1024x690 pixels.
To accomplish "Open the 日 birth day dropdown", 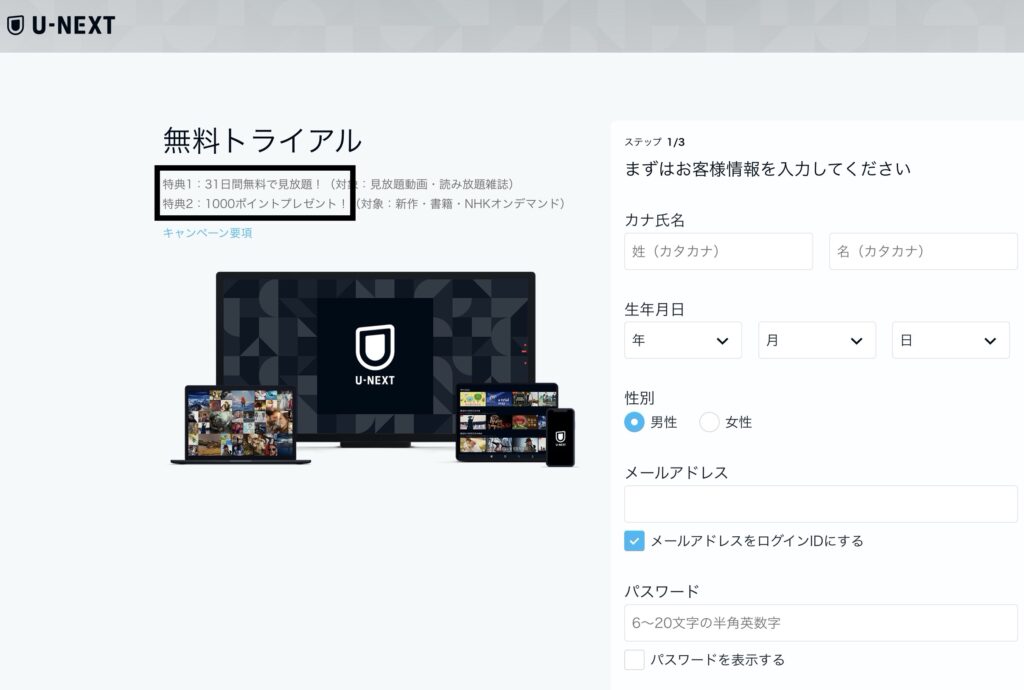I will (x=951, y=340).
